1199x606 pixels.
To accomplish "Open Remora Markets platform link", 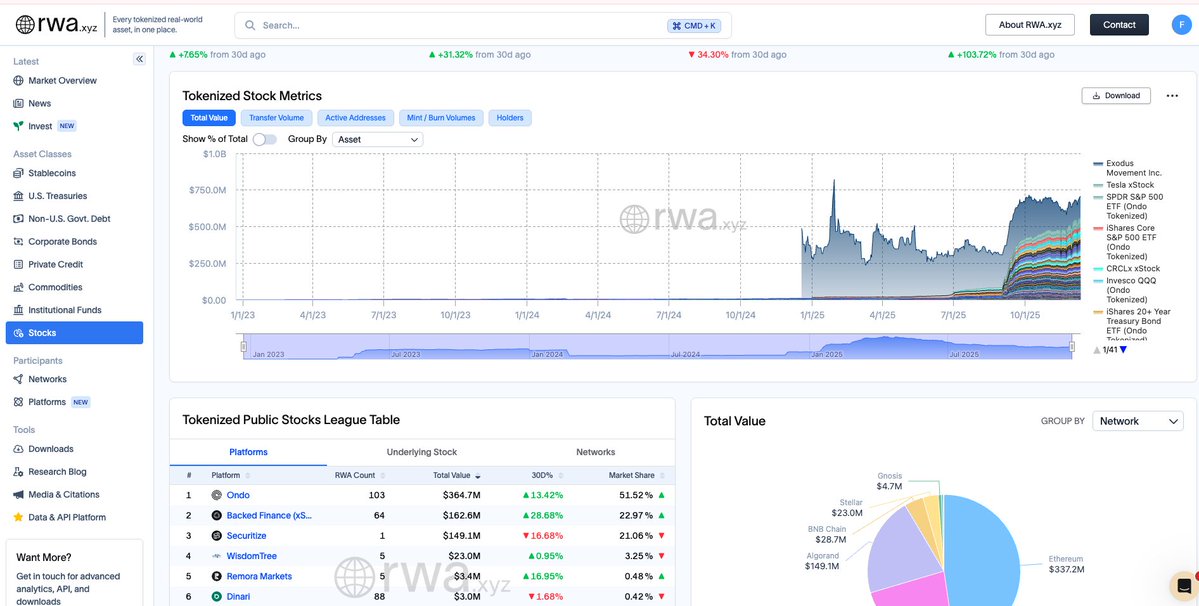I will [x=259, y=576].
